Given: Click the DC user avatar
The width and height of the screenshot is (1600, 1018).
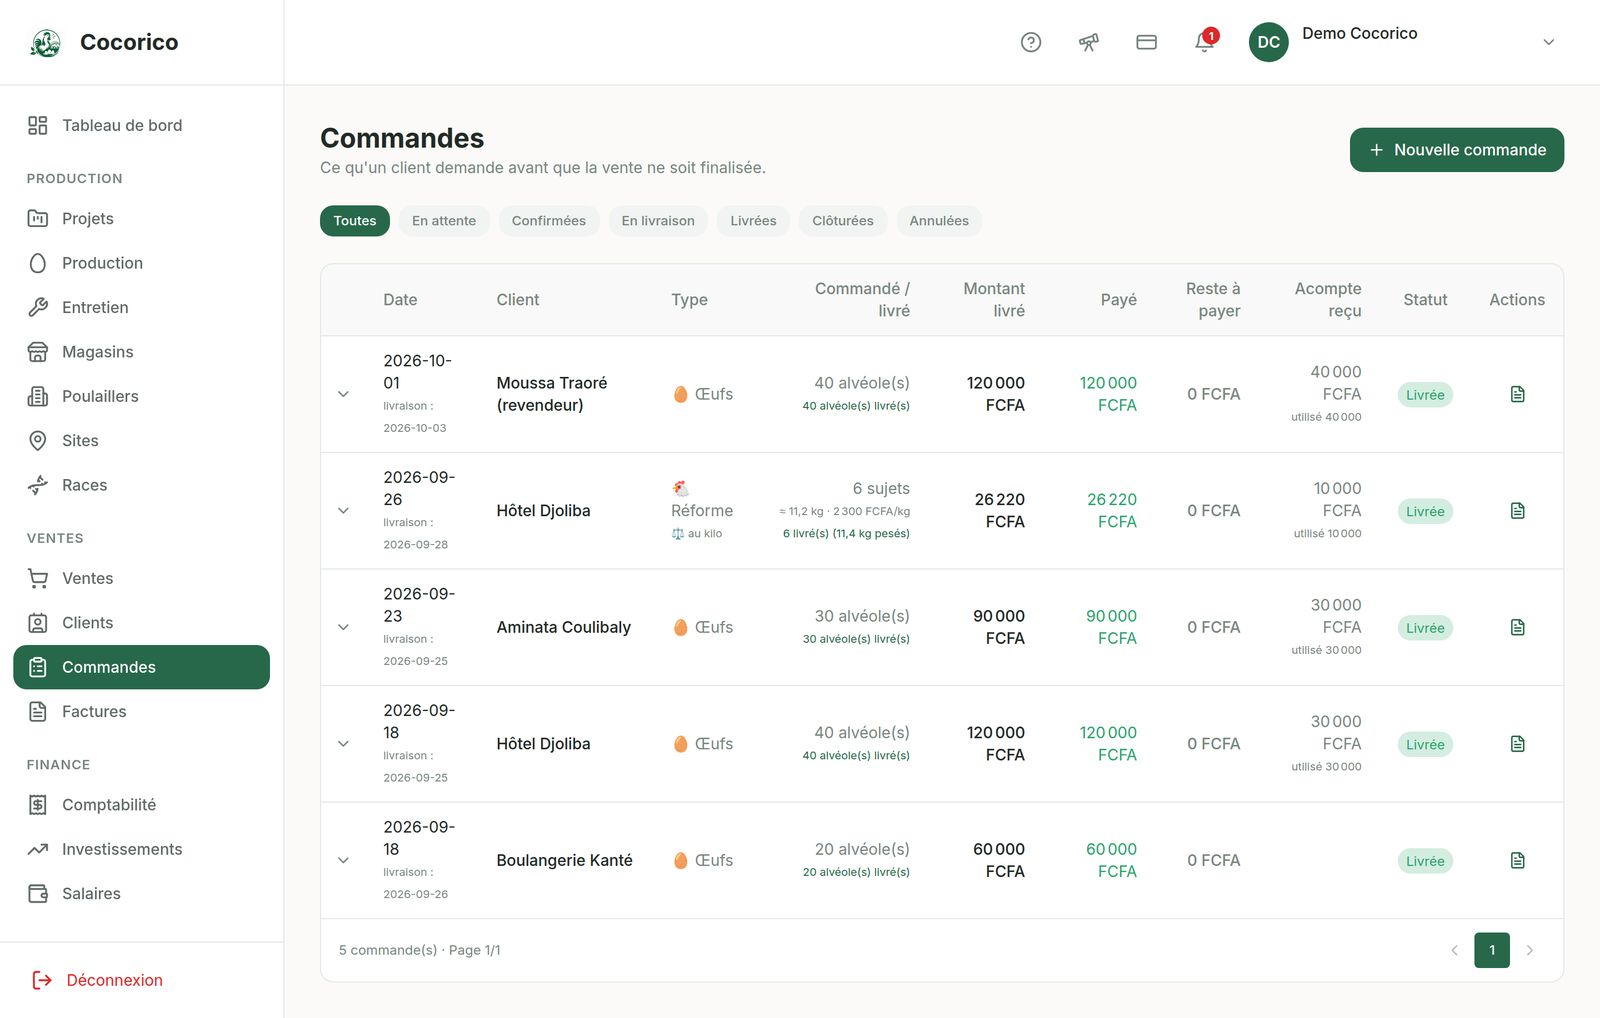Looking at the screenshot, I should pos(1269,42).
